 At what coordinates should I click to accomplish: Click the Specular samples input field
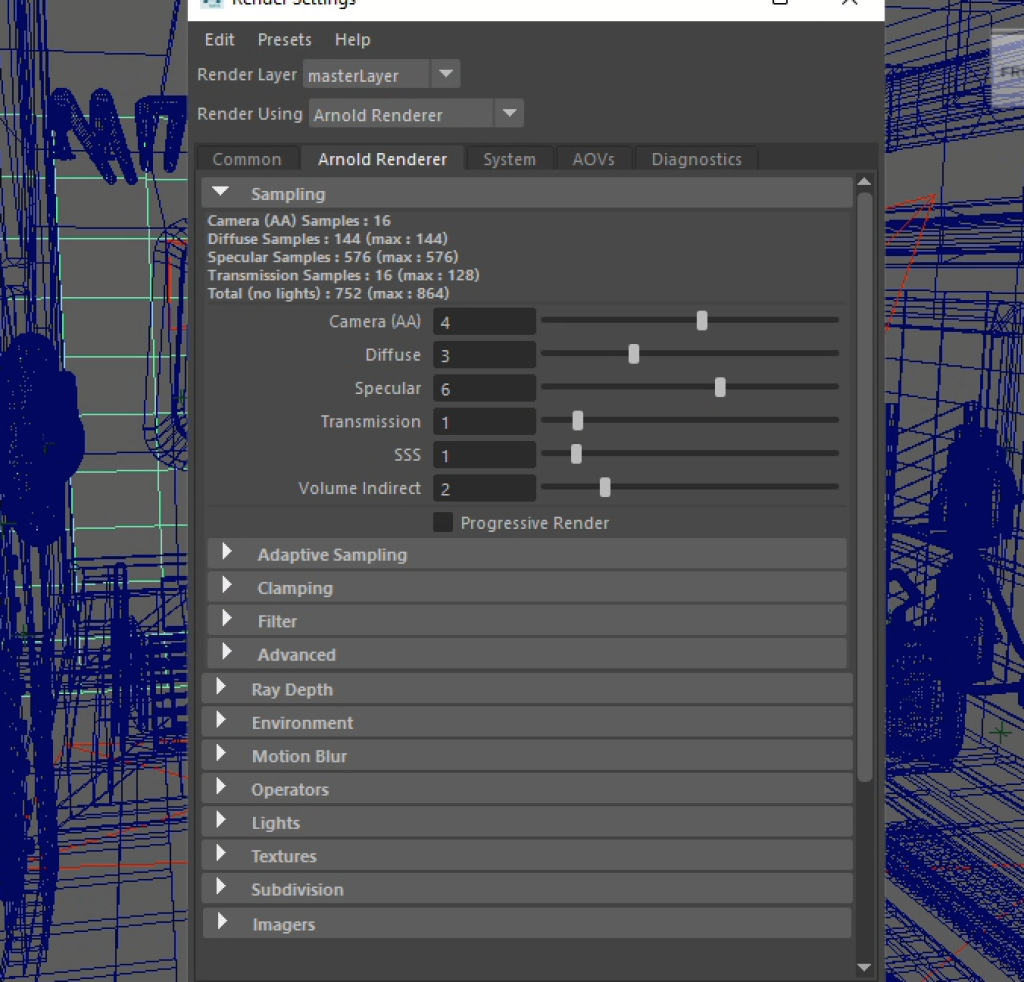coord(485,389)
